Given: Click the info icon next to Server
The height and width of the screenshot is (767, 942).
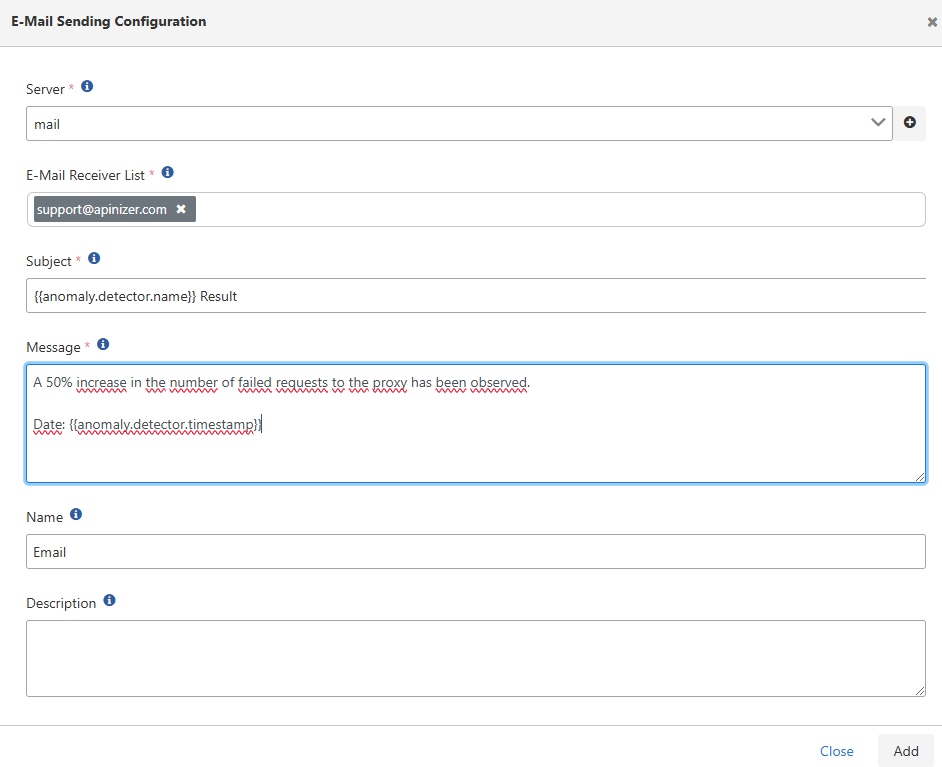Looking at the screenshot, I should pos(87,87).
